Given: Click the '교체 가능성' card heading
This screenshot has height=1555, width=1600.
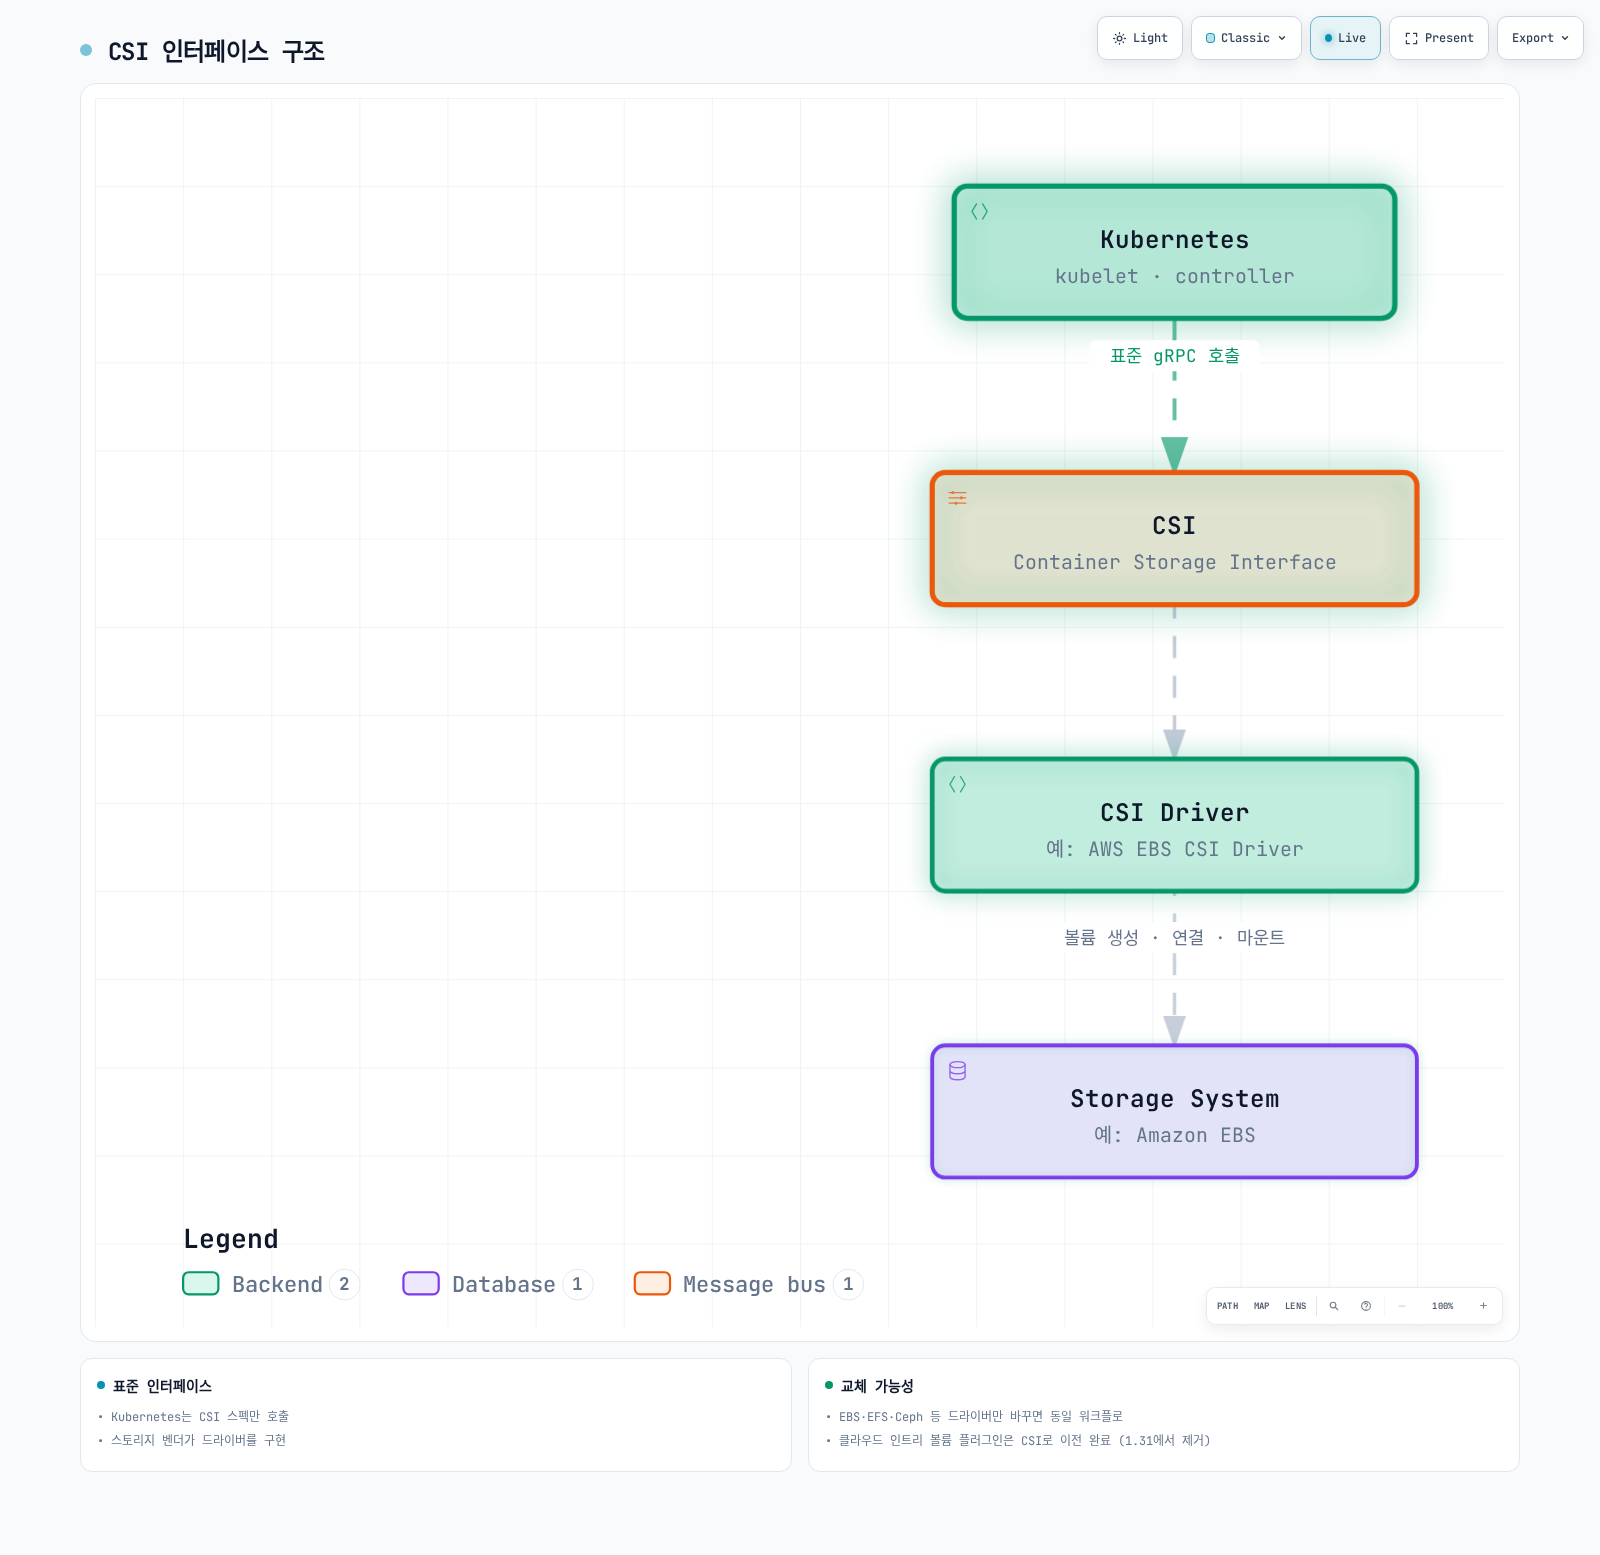Looking at the screenshot, I should 877,1386.
